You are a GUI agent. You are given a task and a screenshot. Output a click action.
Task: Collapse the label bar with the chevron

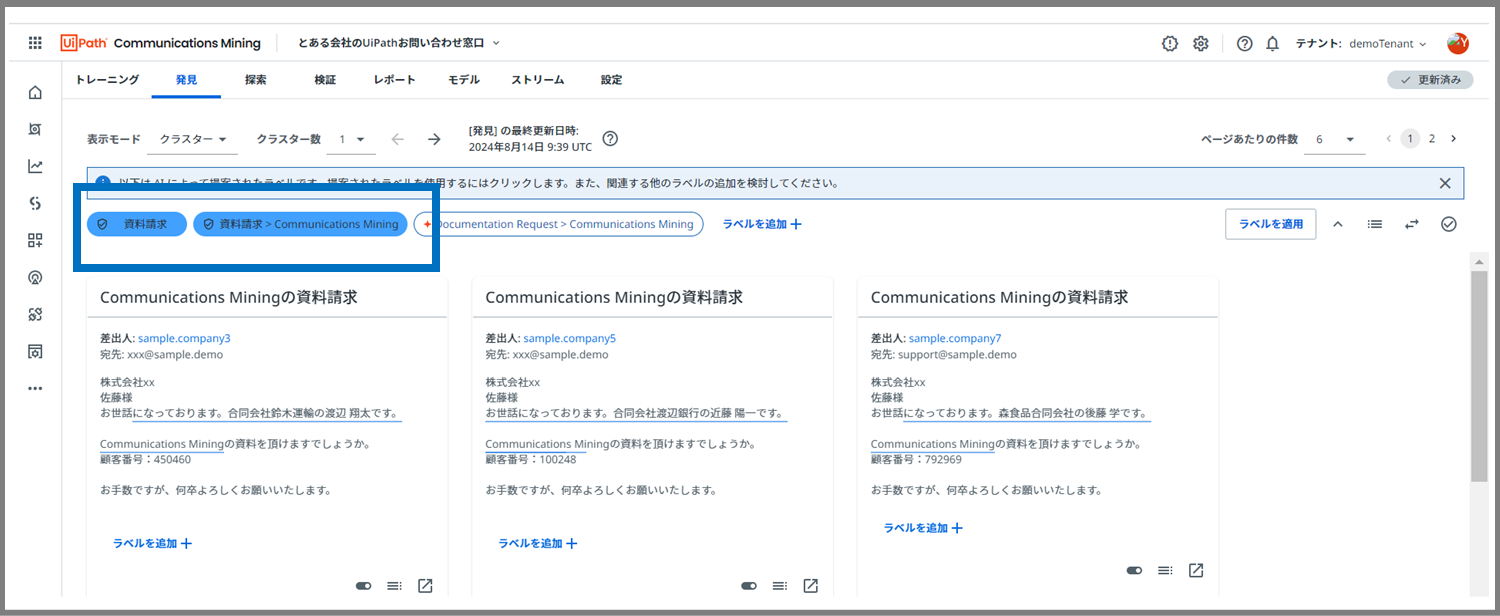pos(1338,224)
